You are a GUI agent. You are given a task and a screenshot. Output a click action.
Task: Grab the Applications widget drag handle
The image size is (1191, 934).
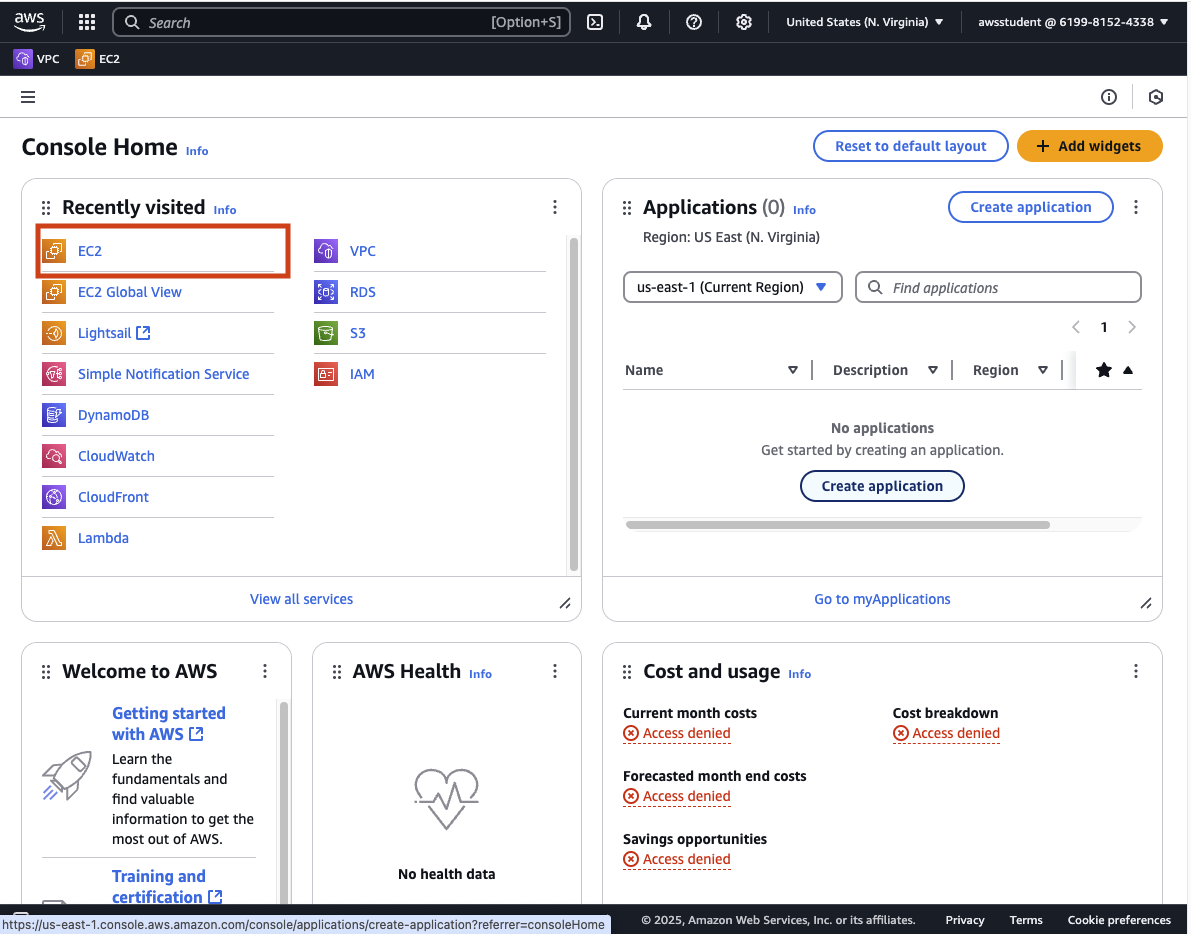(627, 207)
